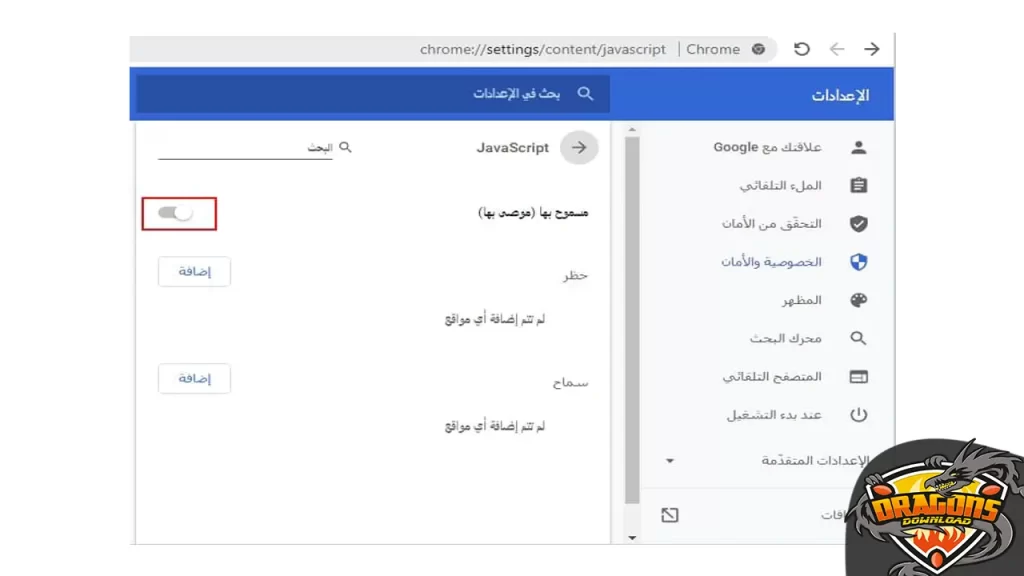The image size is (1024, 576).
Task: Click the search icon inside البحث field
Action: (x=345, y=146)
